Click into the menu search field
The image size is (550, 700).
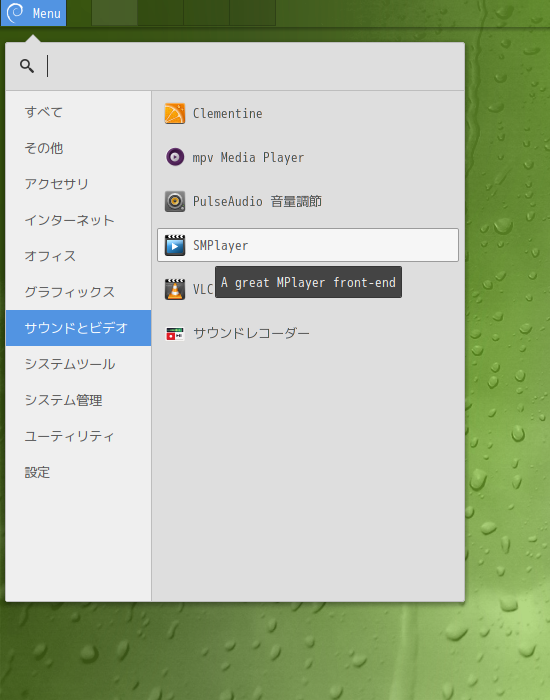click(253, 66)
